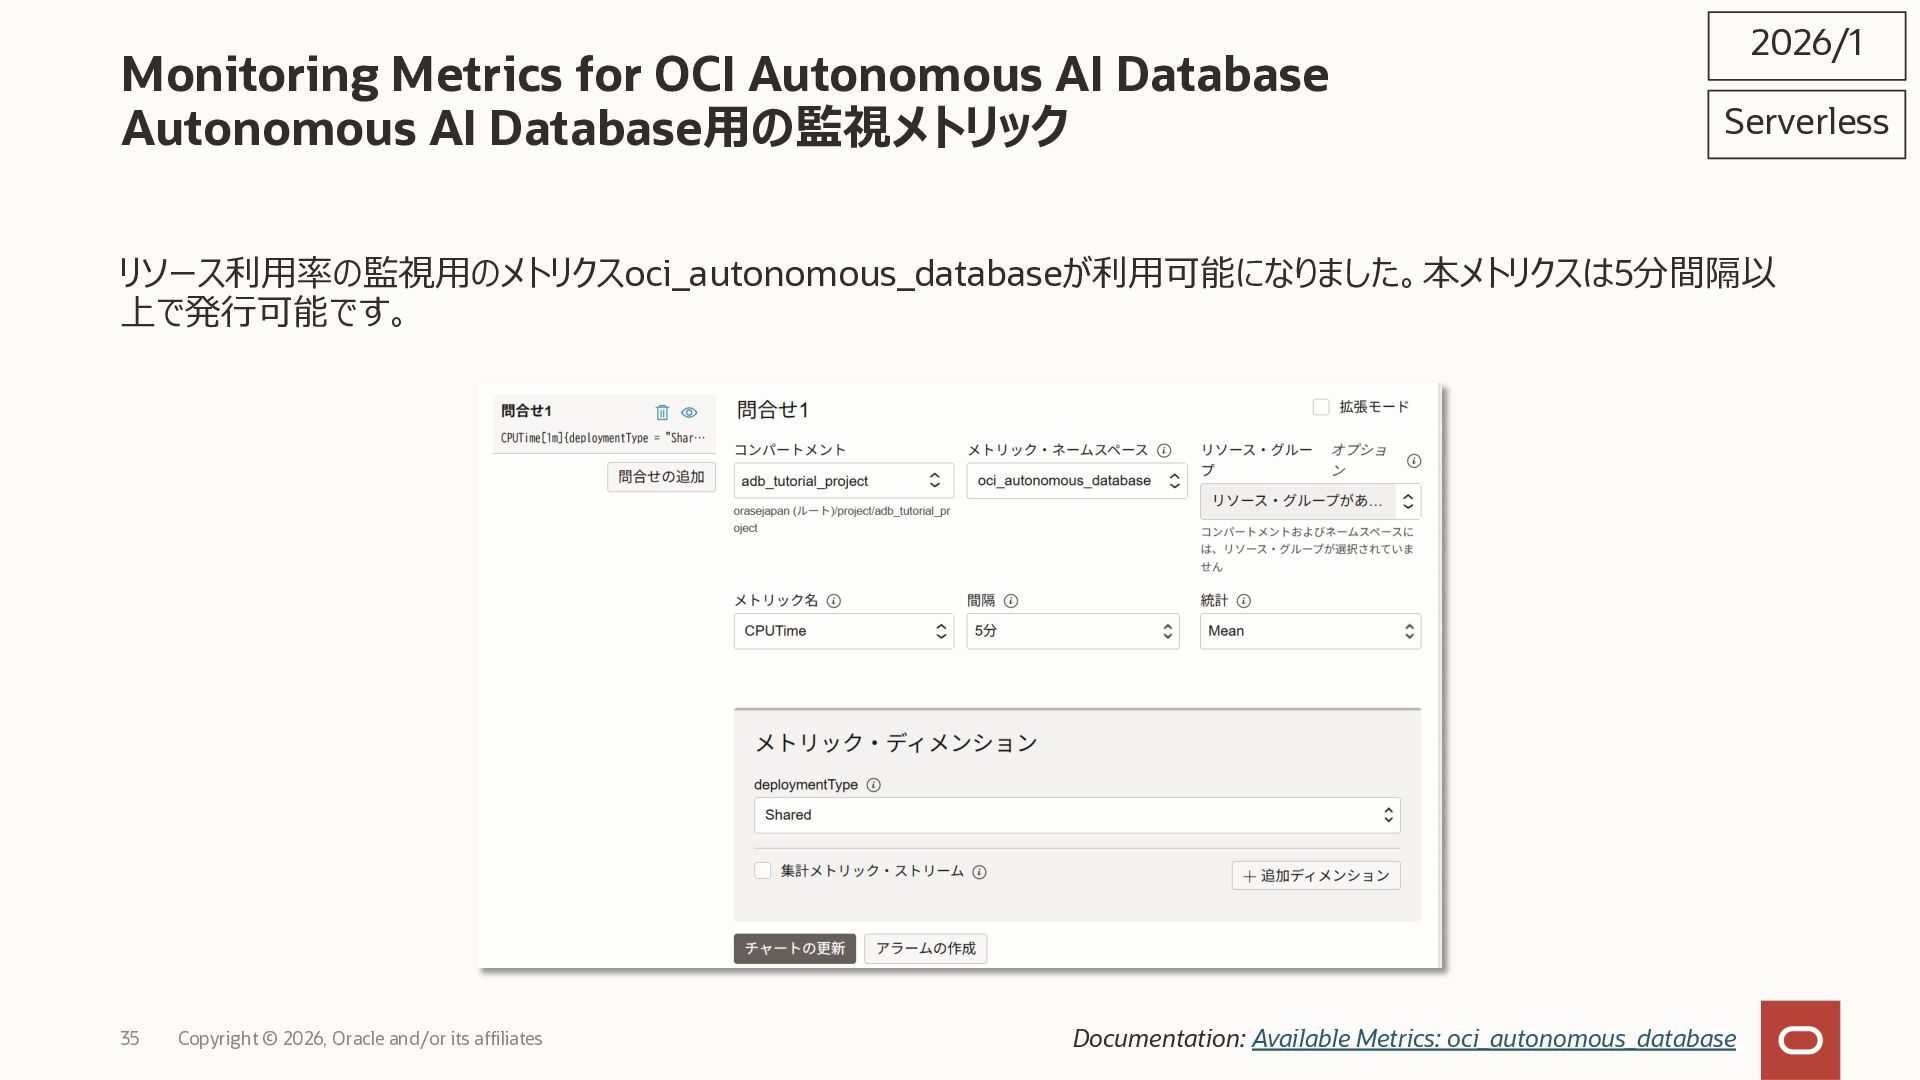Open the oci_autonomous_database namespace dropdown
The height and width of the screenshot is (1080, 1920).
(x=1076, y=481)
